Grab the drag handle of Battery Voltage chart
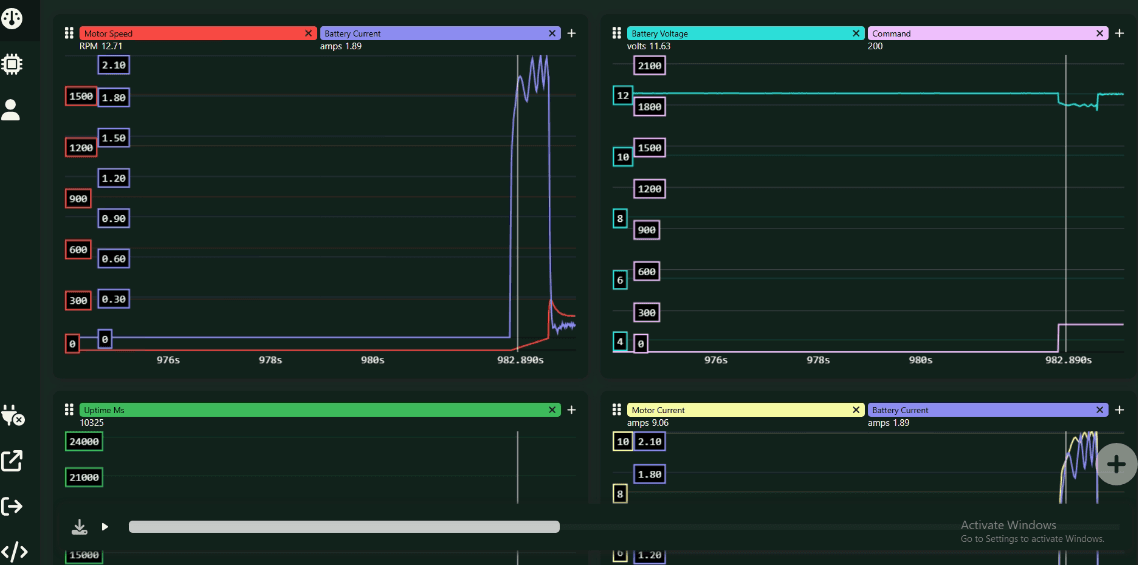The height and width of the screenshot is (565, 1138). [x=617, y=33]
